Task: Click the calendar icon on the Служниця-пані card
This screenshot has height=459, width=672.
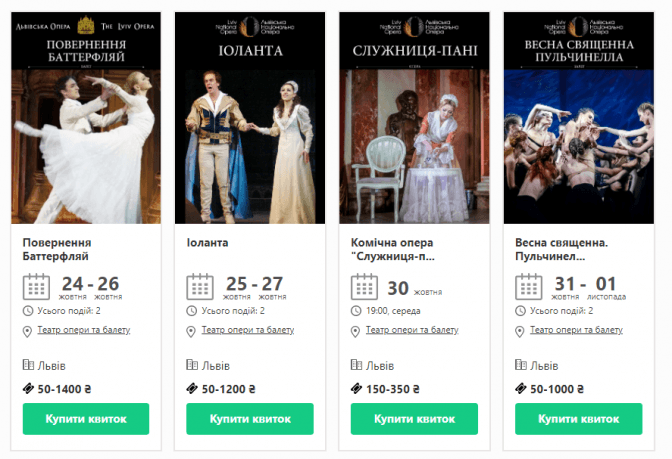Action: [364, 287]
